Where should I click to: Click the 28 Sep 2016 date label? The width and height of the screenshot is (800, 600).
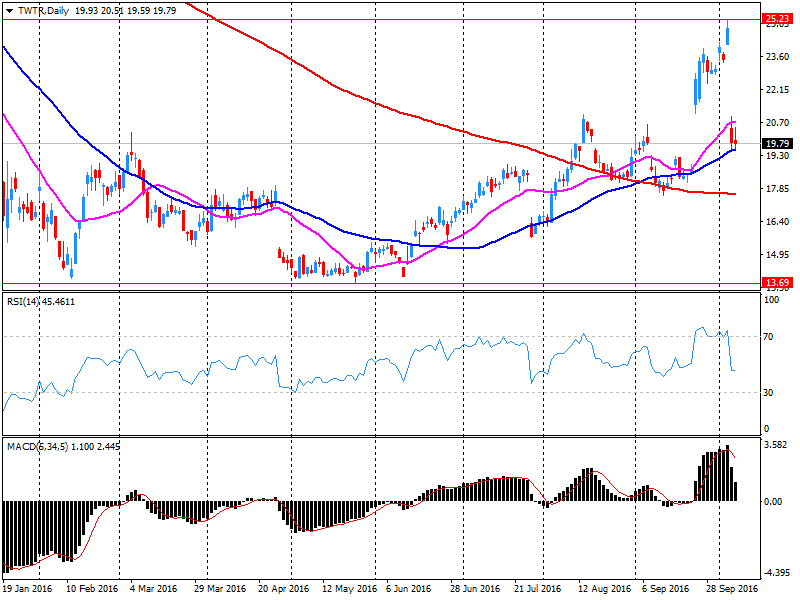click(733, 588)
